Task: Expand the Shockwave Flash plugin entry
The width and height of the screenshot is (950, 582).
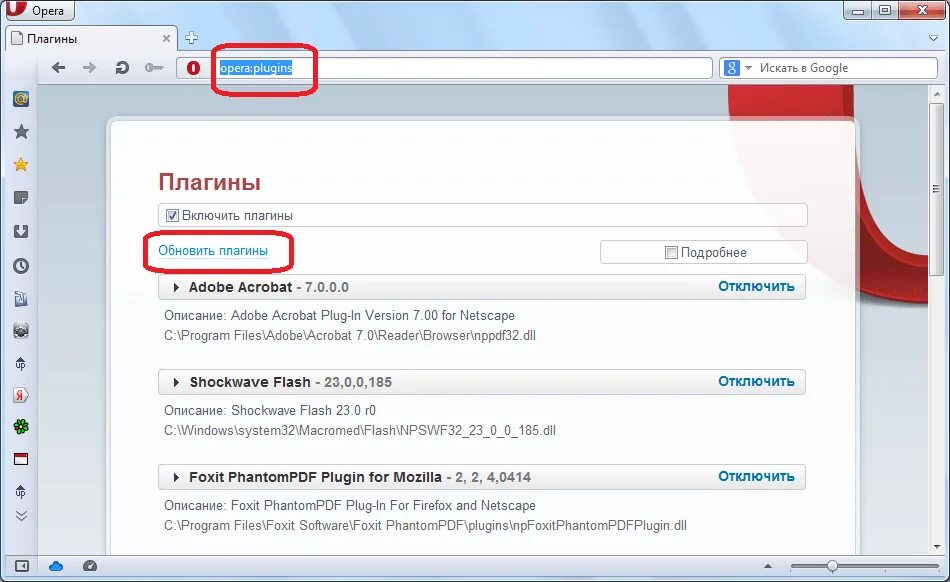Action: [x=176, y=383]
